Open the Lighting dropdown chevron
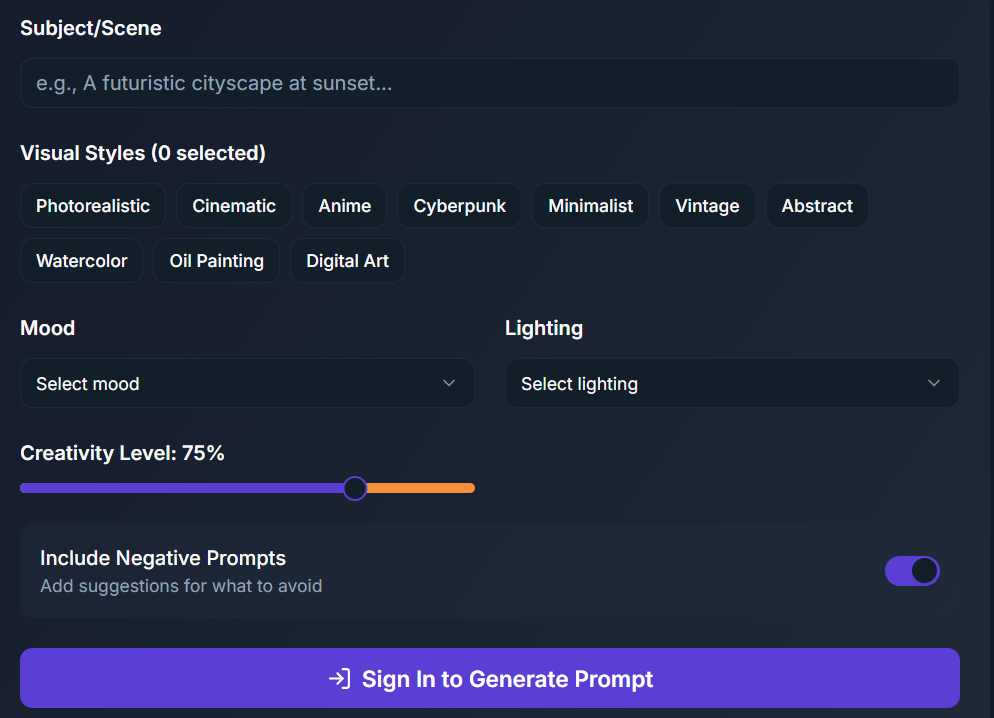The width and height of the screenshot is (994, 718). coord(933,383)
